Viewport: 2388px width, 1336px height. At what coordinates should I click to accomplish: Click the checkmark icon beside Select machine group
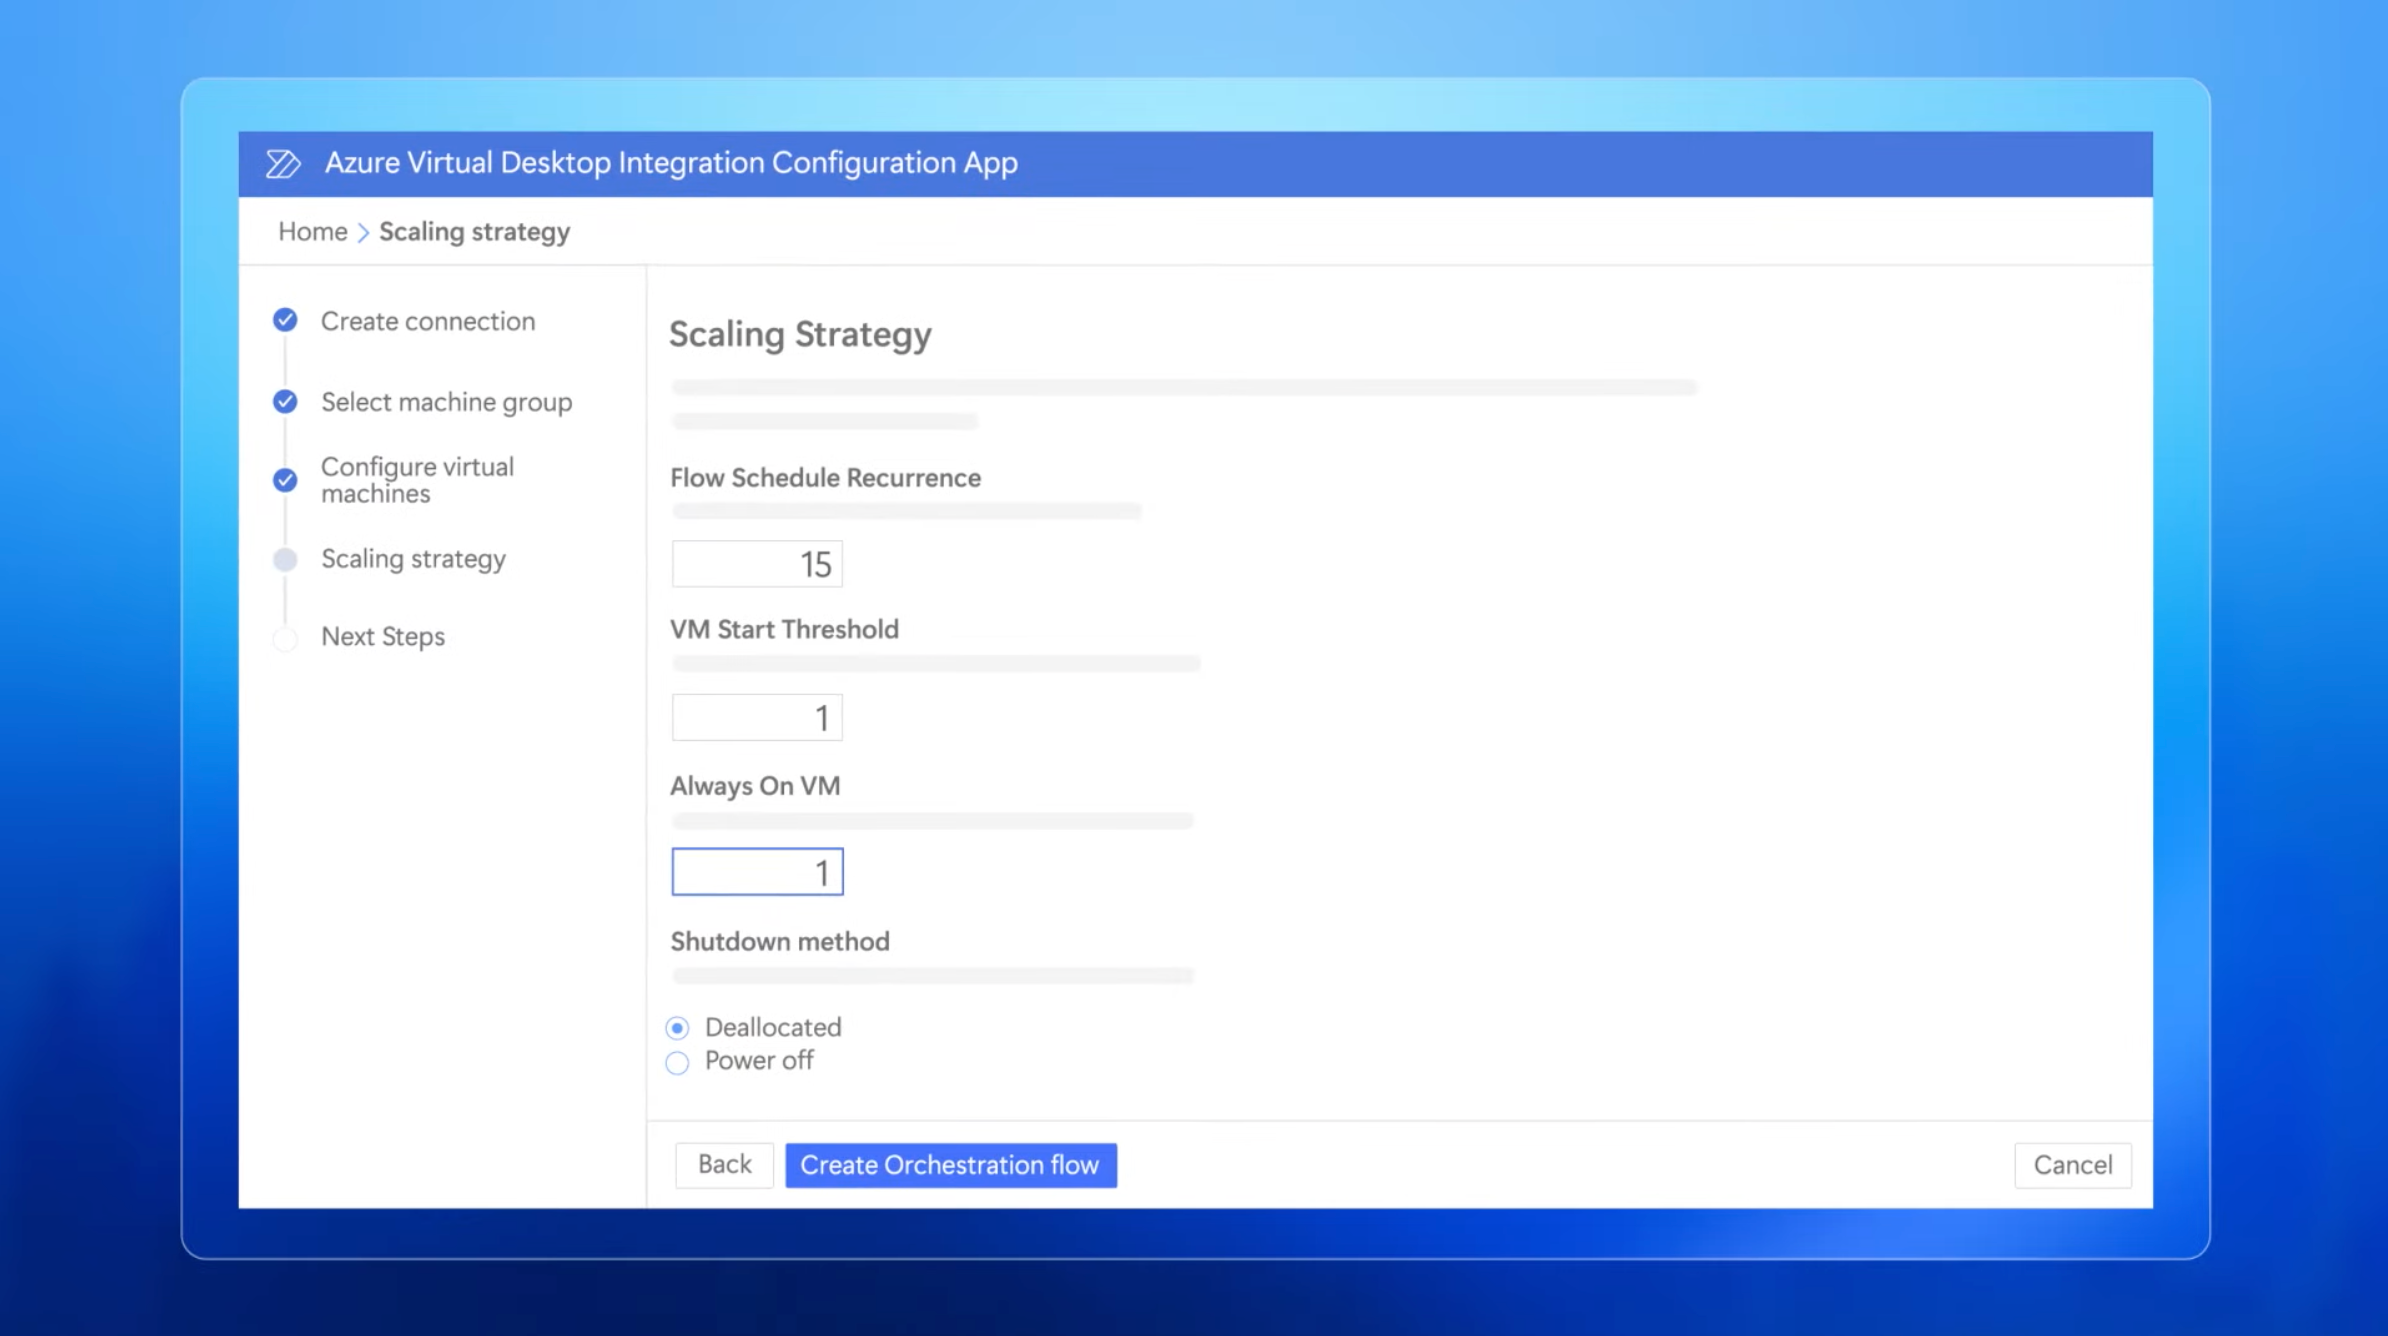(x=285, y=402)
